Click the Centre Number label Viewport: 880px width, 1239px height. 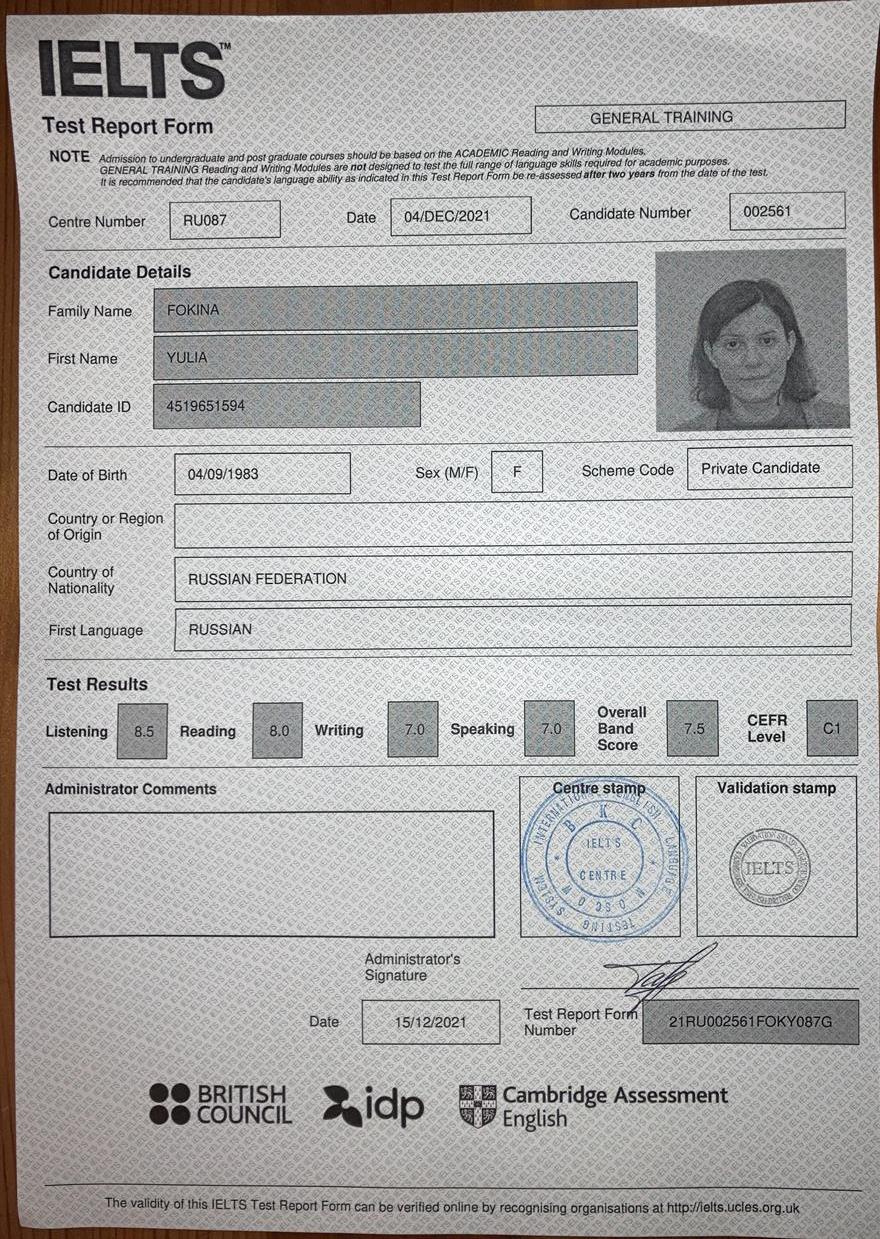(97, 222)
